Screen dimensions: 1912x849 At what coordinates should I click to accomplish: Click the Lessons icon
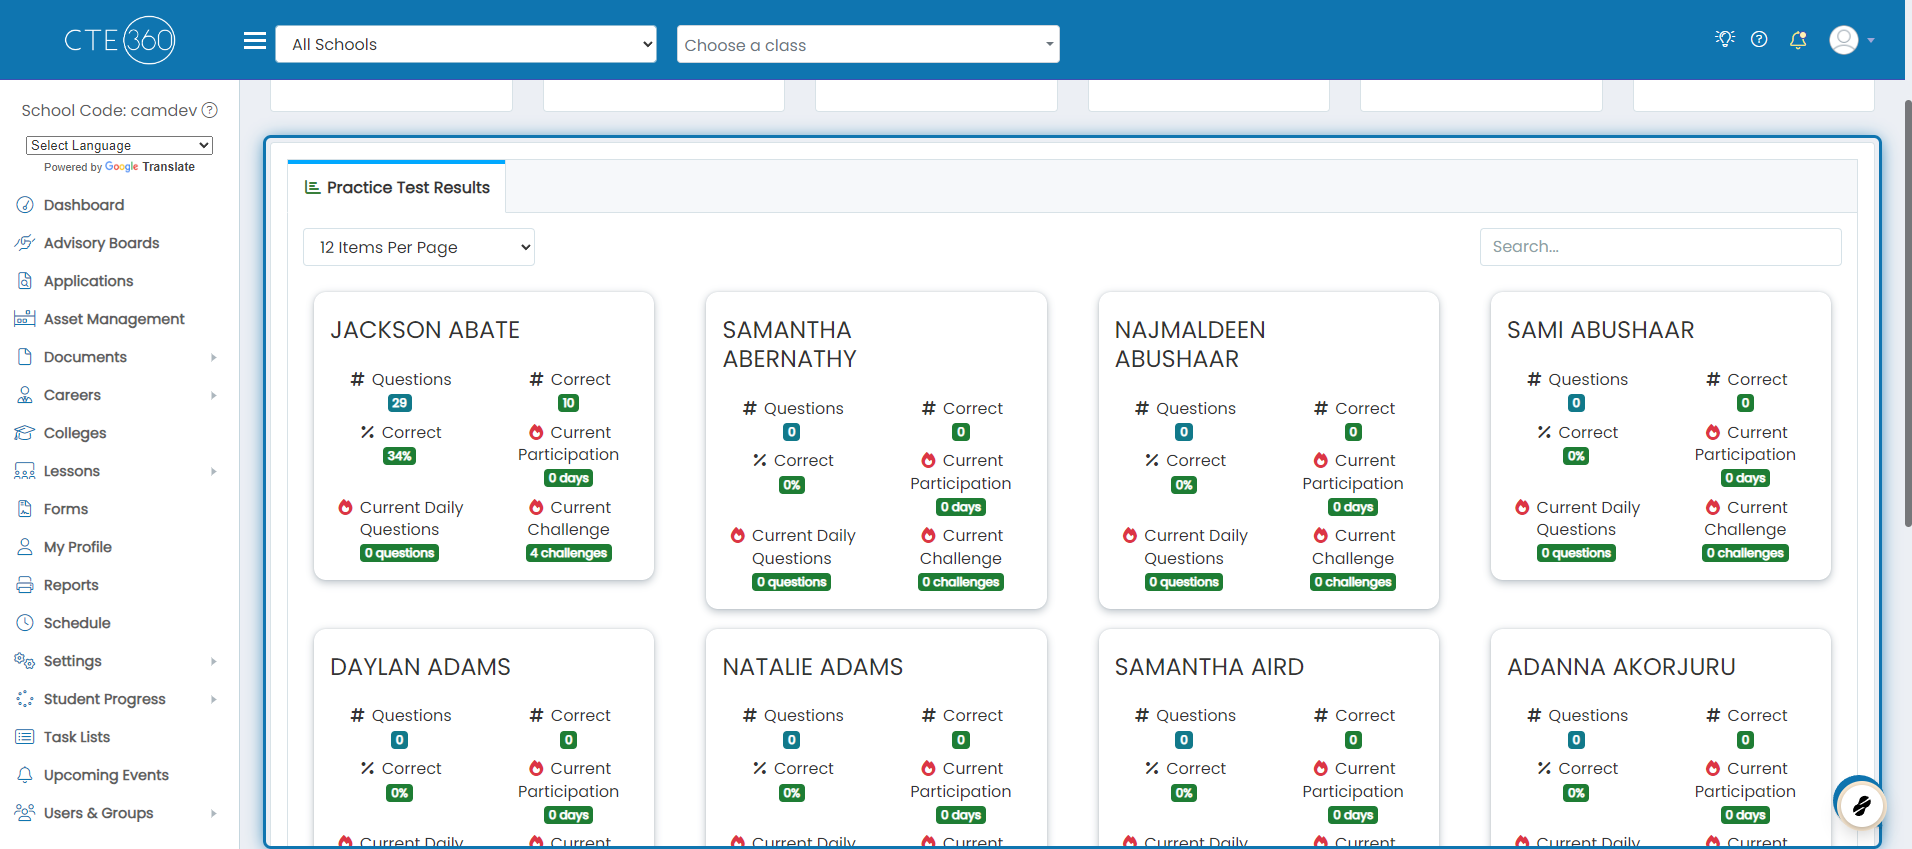click(x=25, y=471)
